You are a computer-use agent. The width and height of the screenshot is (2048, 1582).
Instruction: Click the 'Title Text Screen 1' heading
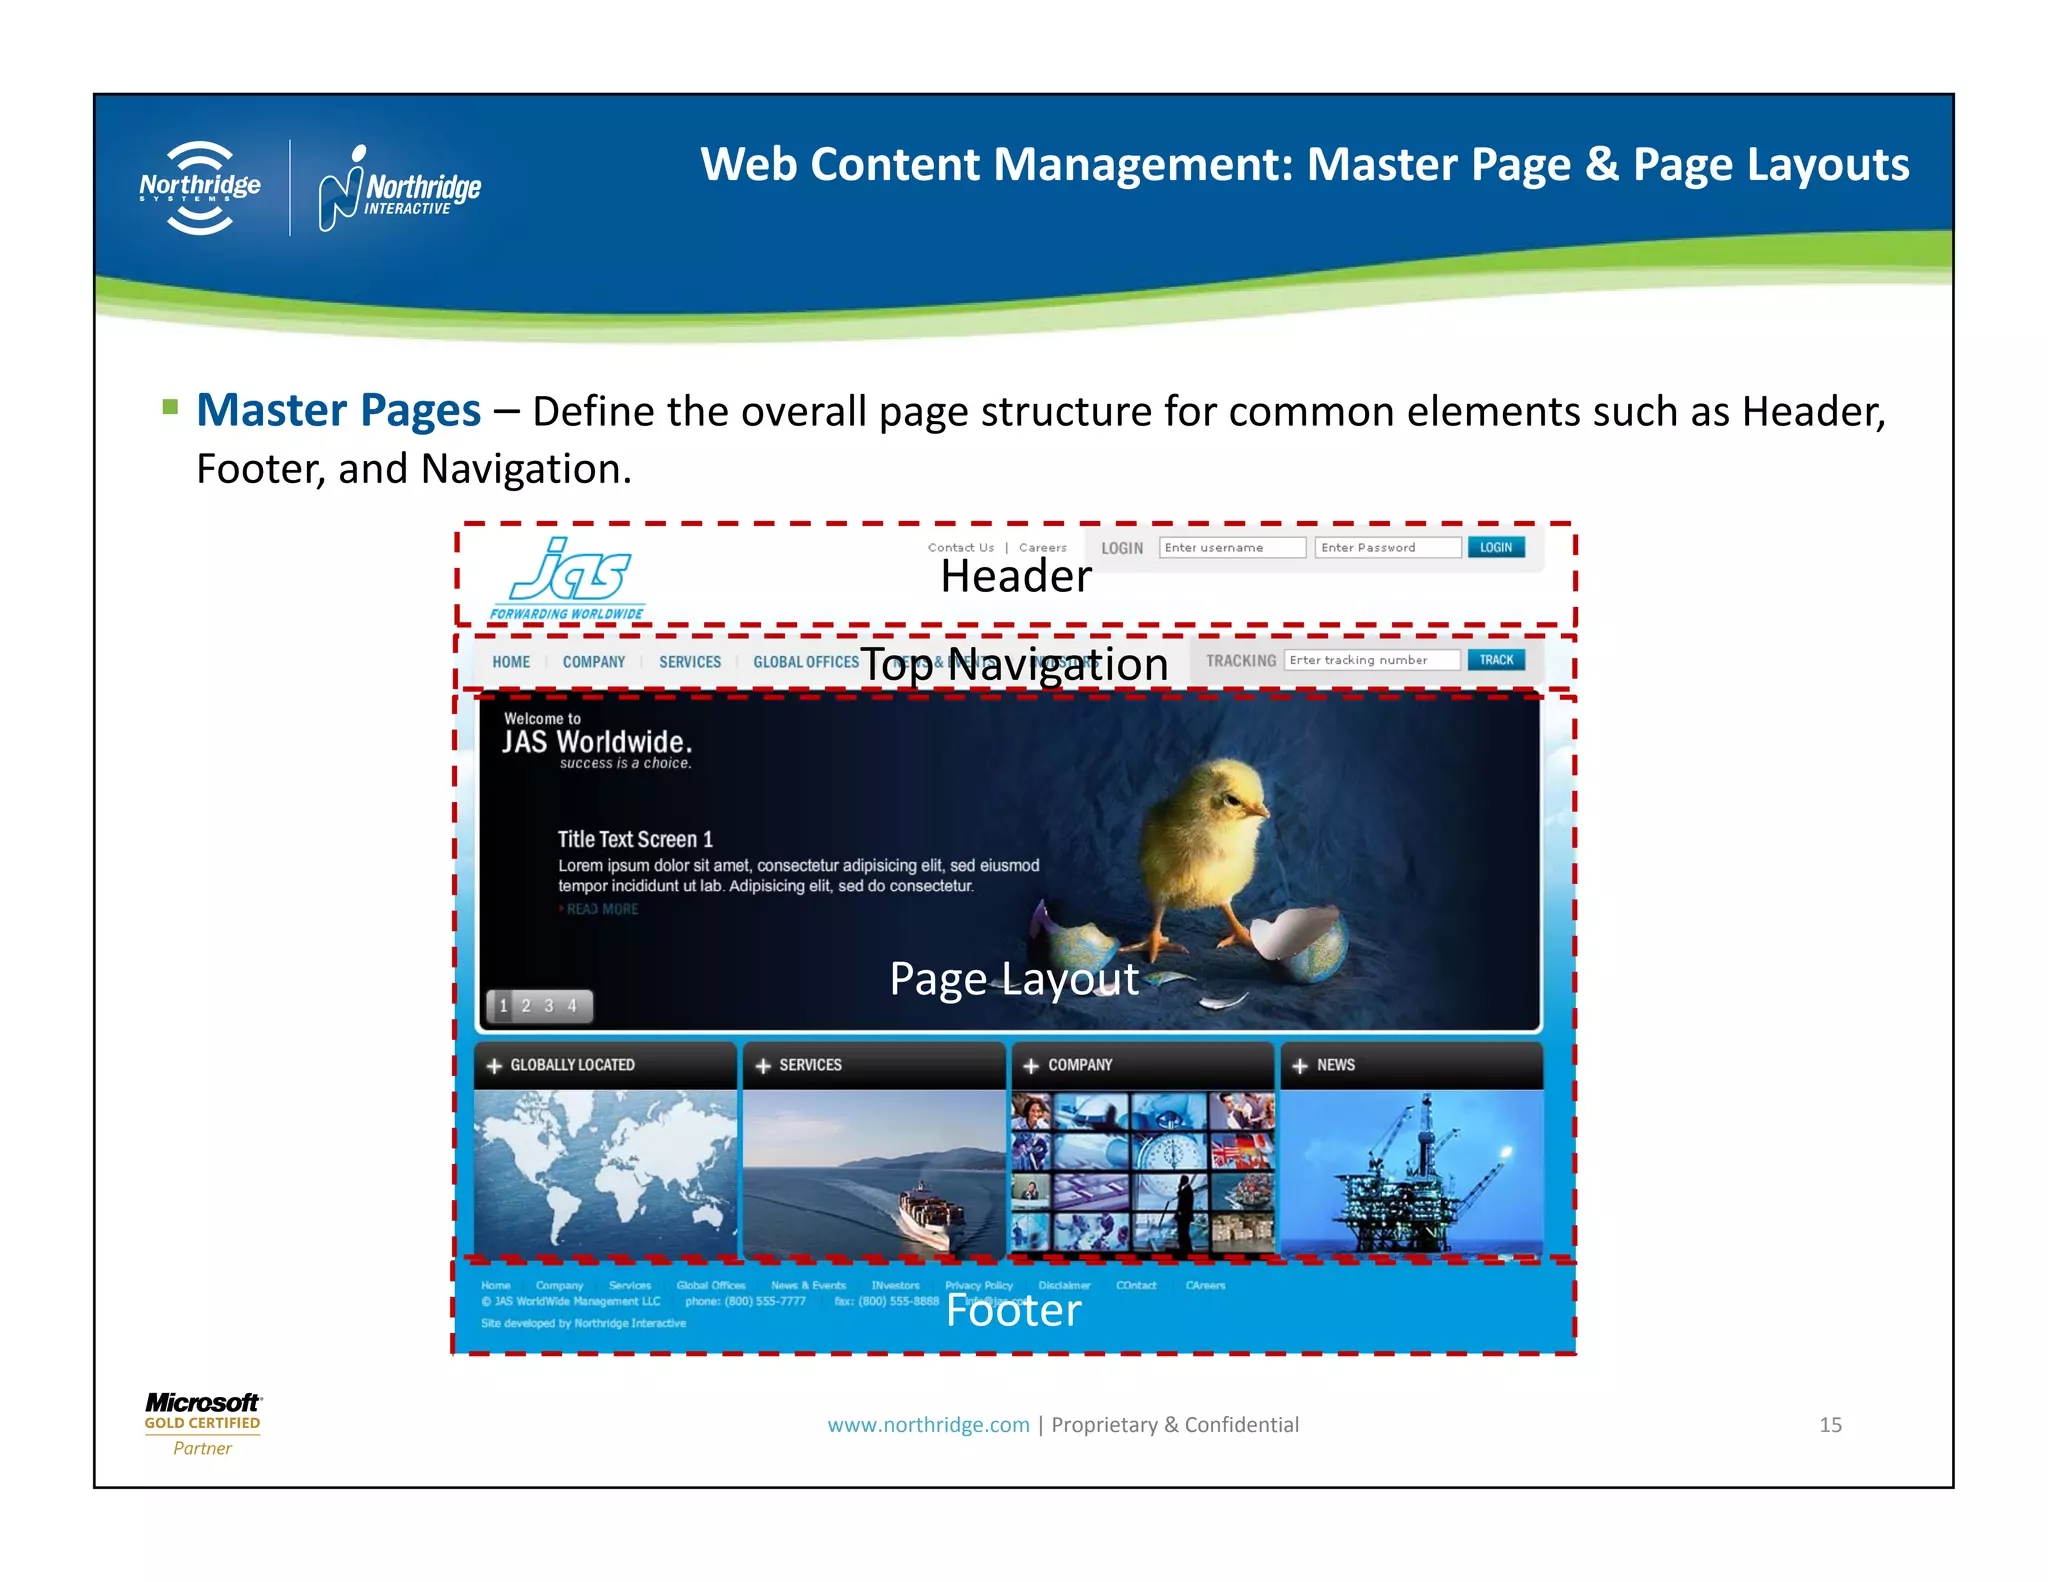click(635, 840)
